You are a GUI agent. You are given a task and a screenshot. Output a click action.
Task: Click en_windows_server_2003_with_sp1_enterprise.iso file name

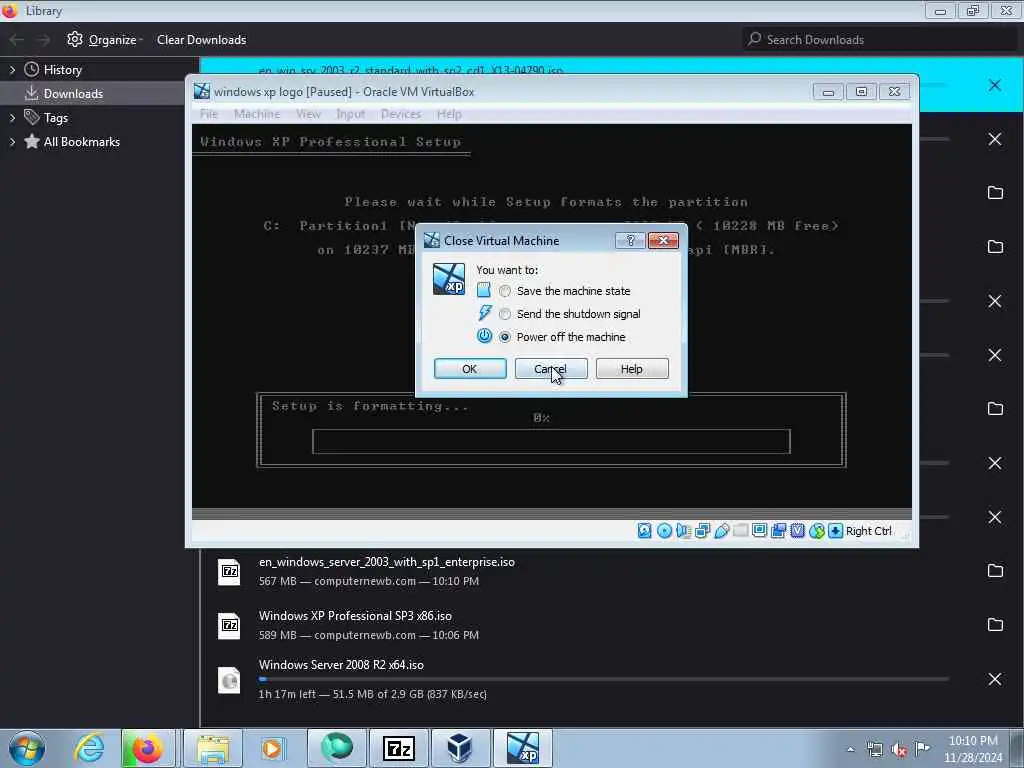coord(387,562)
